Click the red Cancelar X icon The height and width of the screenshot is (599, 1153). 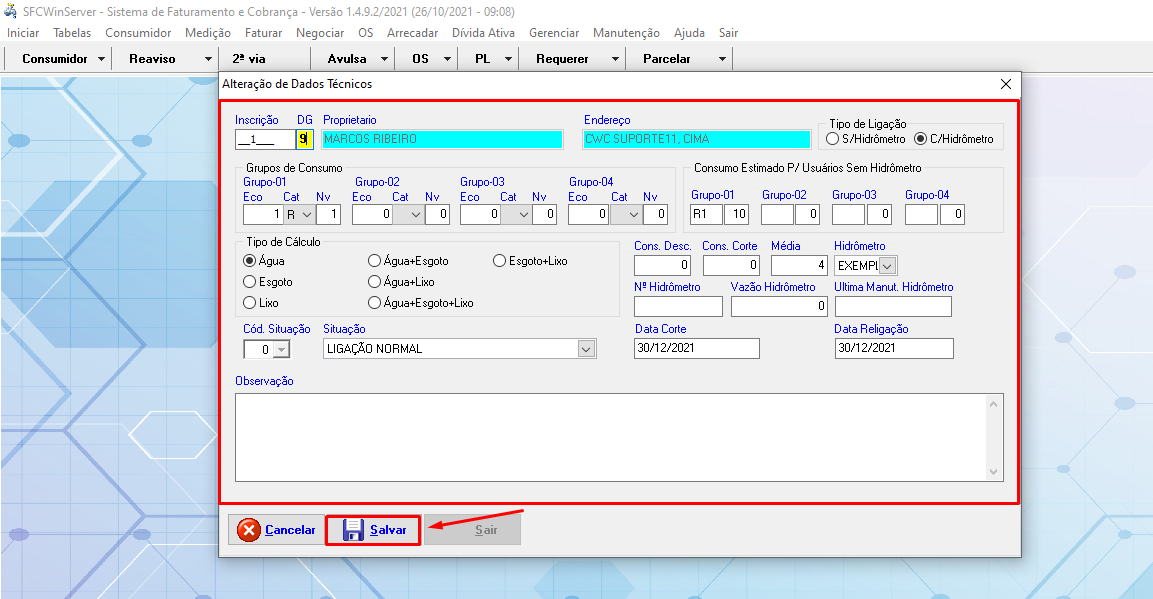(249, 530)
